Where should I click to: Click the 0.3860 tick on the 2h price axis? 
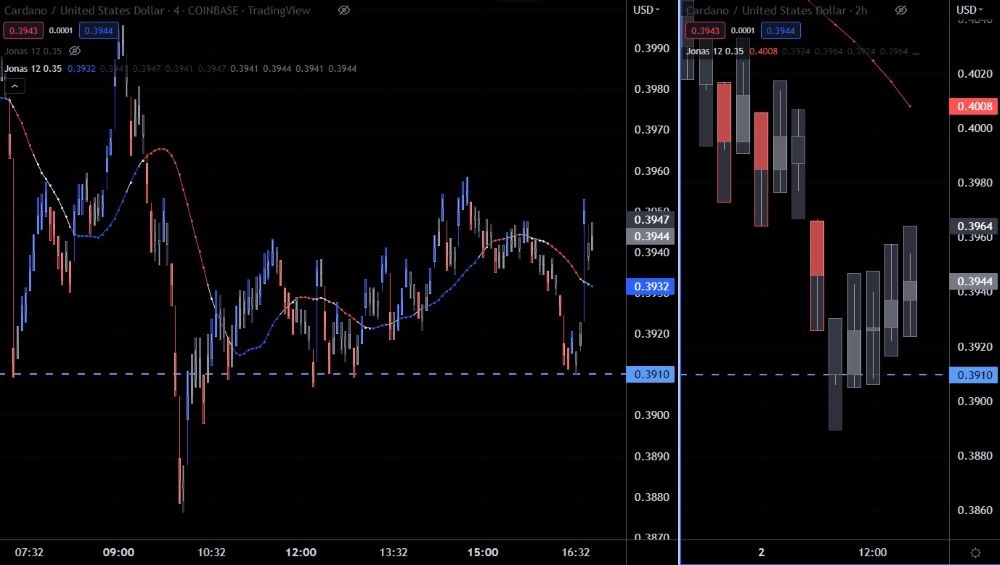975,510
